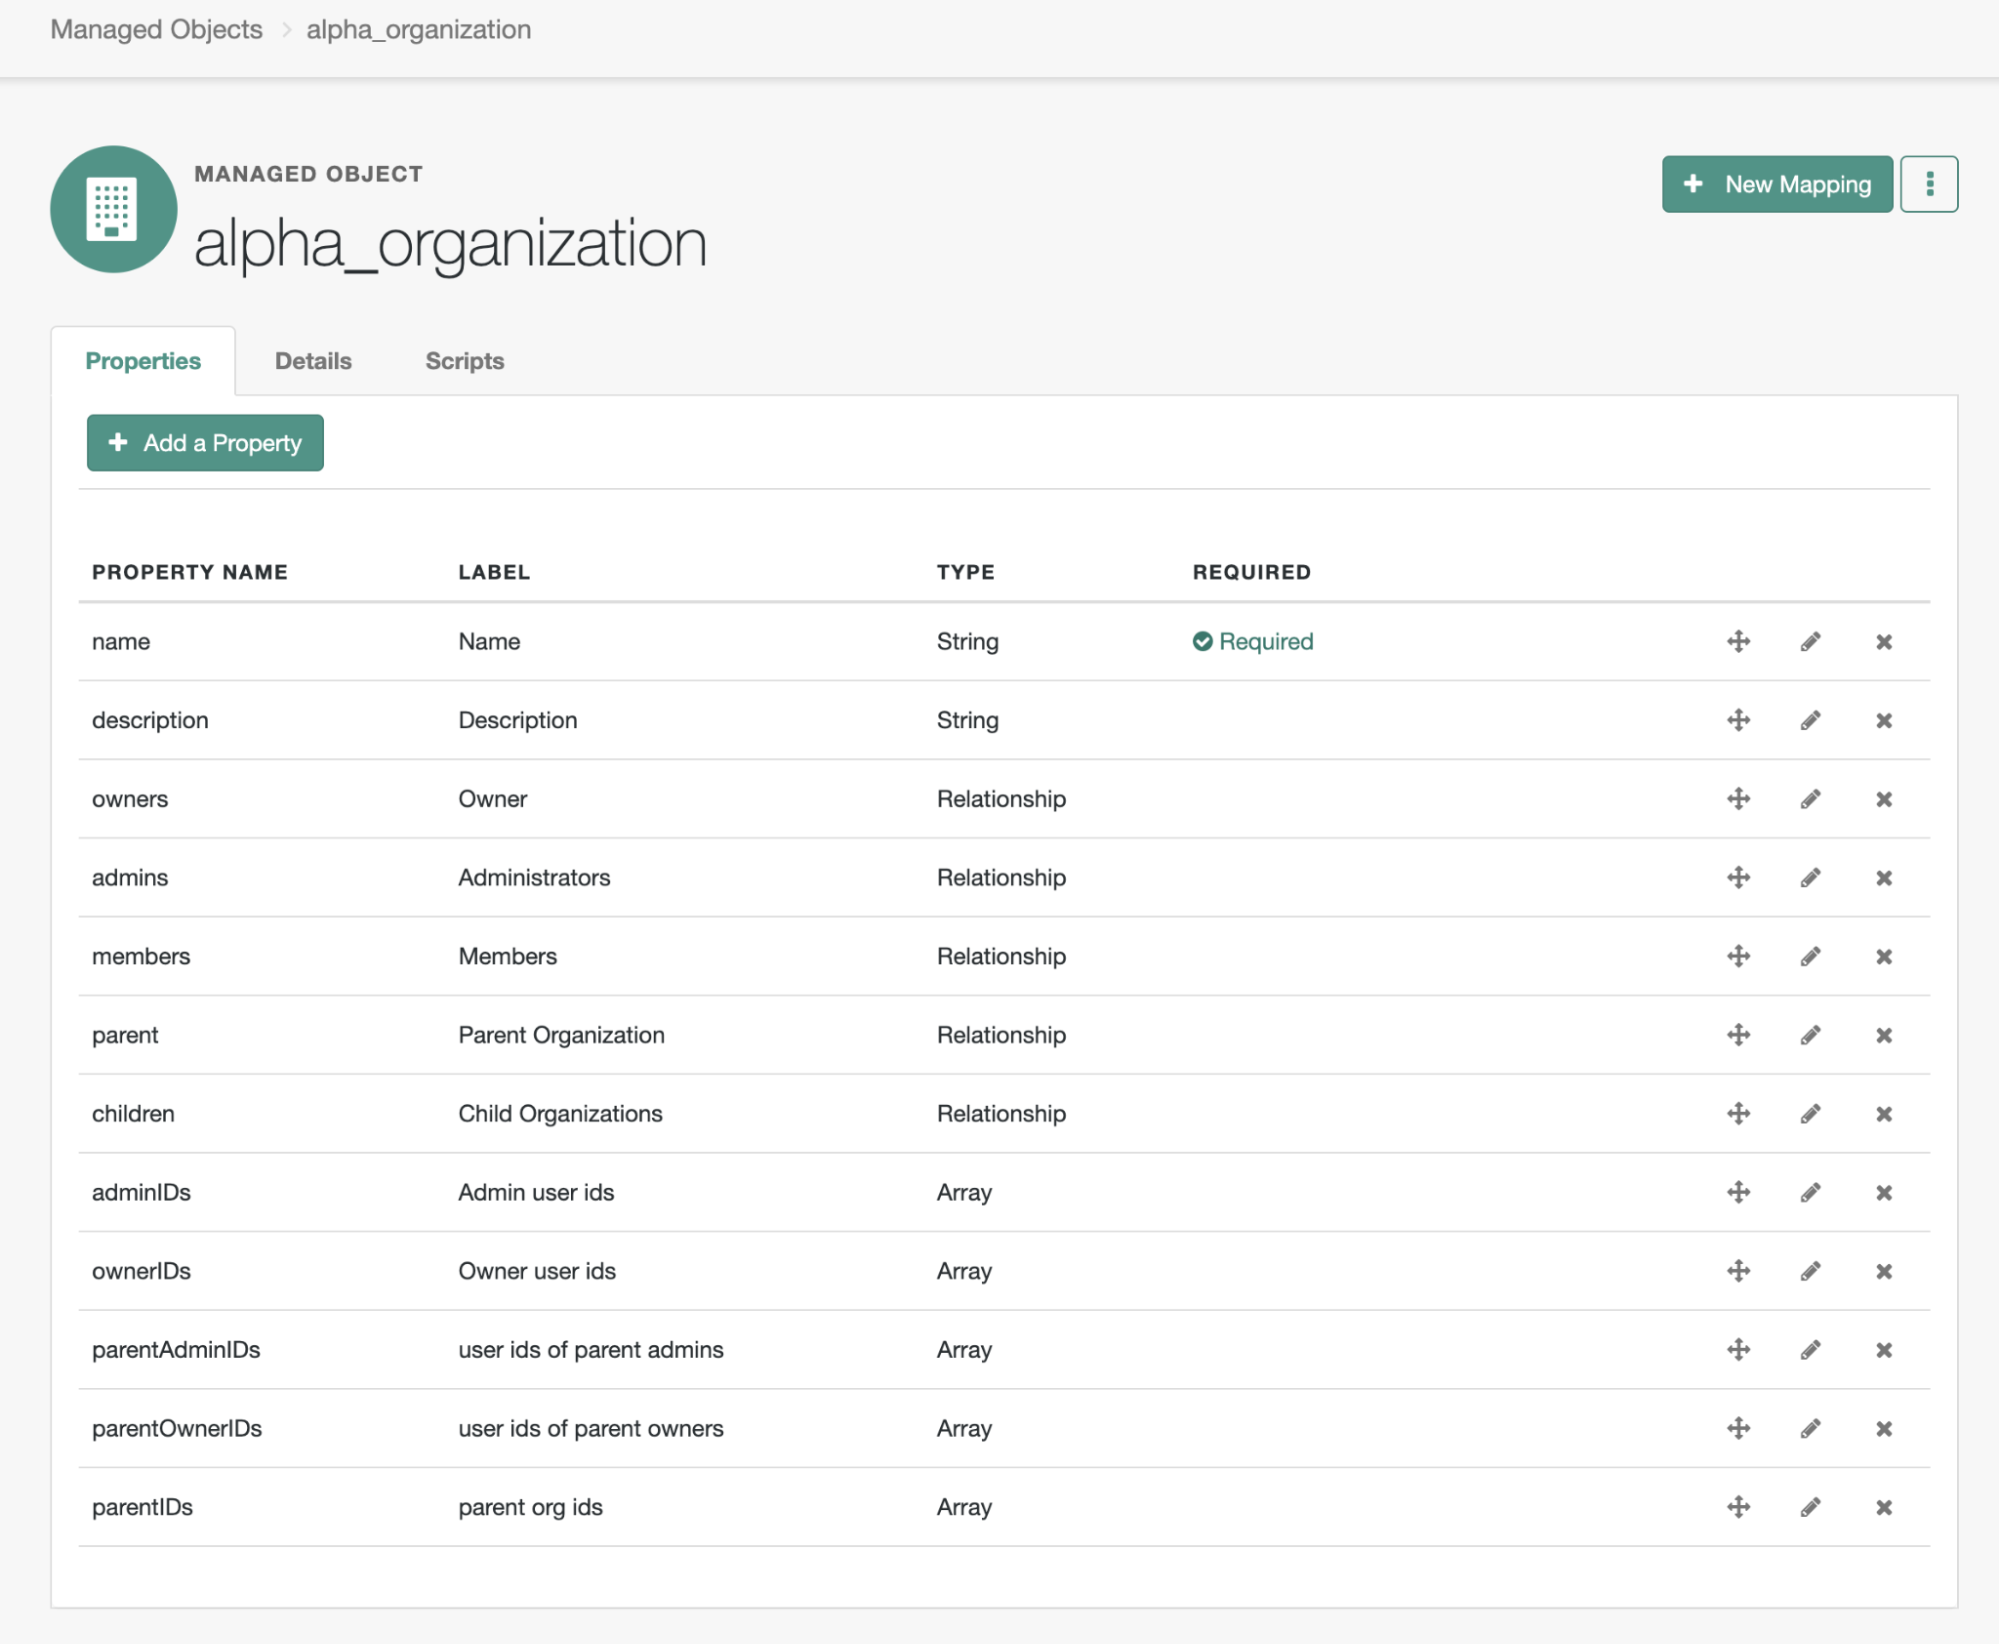Click the move handle for the description row
Viewport: 1999px width, 1644px height.
[1738, 720]
